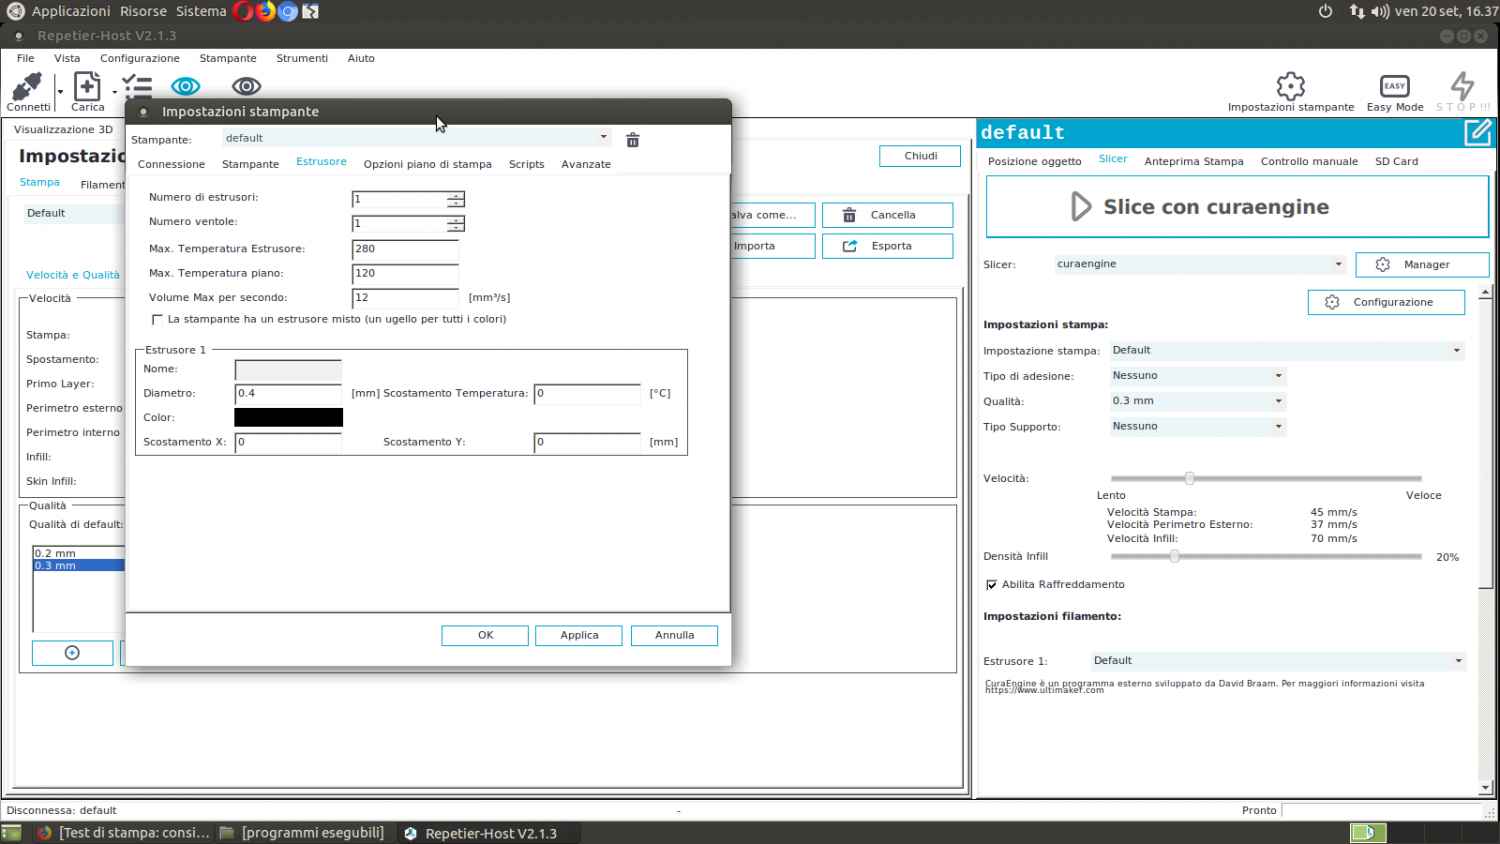The image size is (1500, 844).
Task: Open the Slicer curaengine dropdown
Action: click(1200, 264)
